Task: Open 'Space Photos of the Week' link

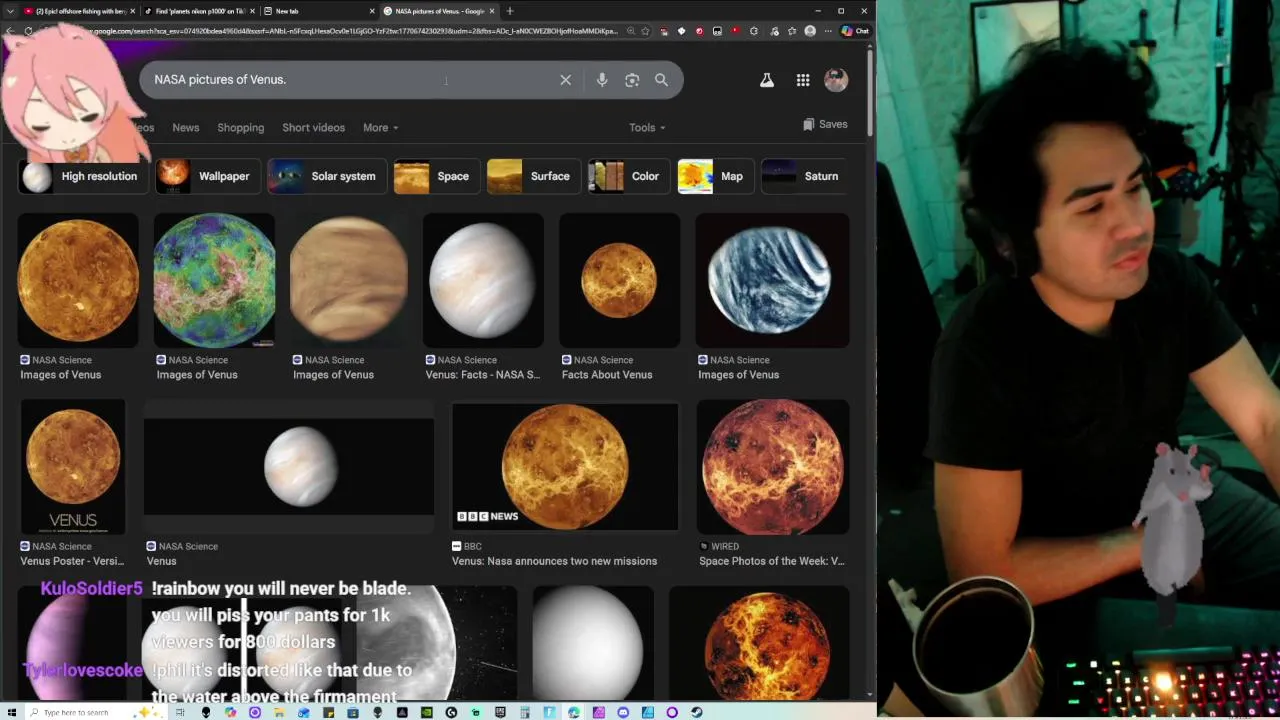Action: tap(771, 561)
